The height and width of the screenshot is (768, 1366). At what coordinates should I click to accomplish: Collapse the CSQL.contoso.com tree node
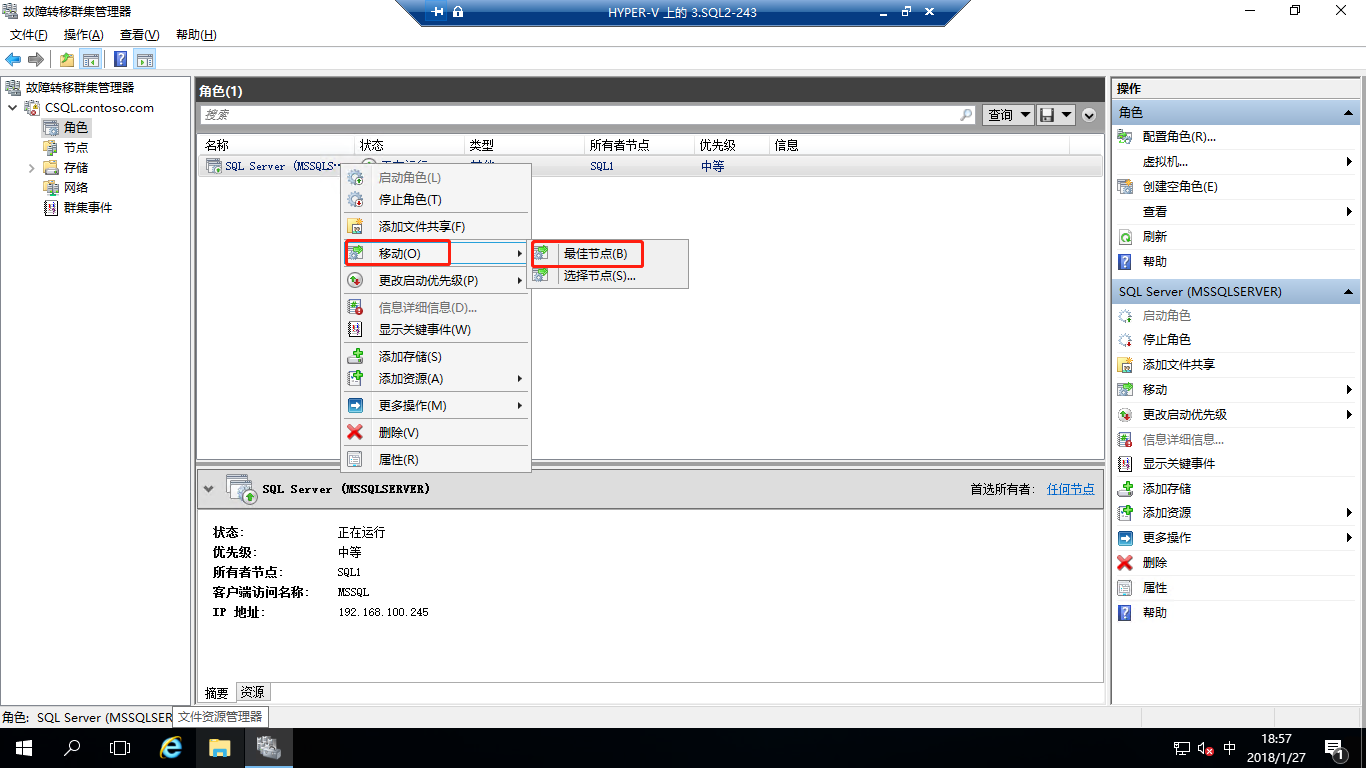pos(12,107)
